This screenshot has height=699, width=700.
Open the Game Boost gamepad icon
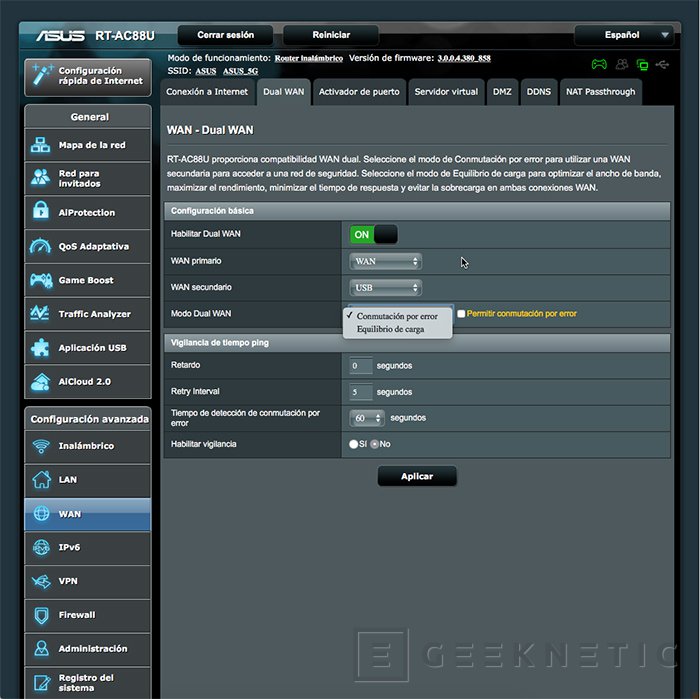pyautogui.click(x=41, y=280)
